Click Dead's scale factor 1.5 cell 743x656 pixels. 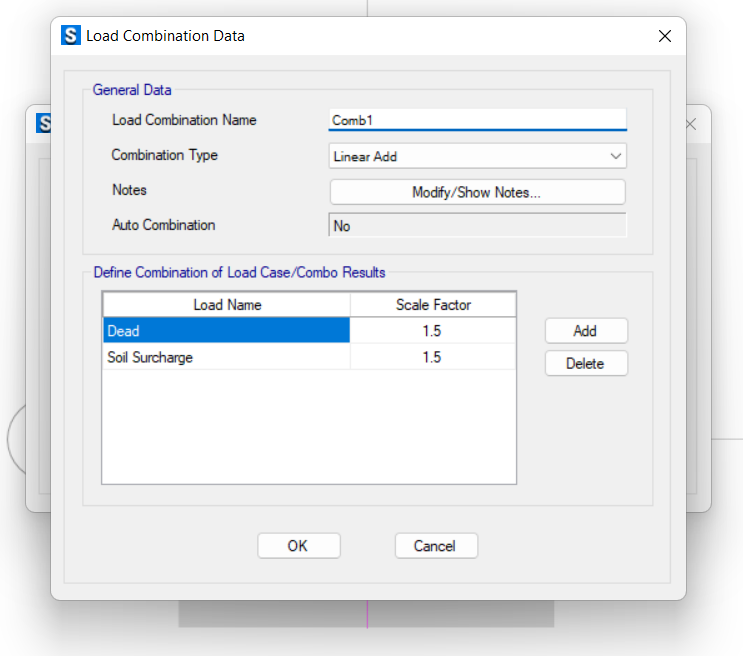tap(433, 330)
